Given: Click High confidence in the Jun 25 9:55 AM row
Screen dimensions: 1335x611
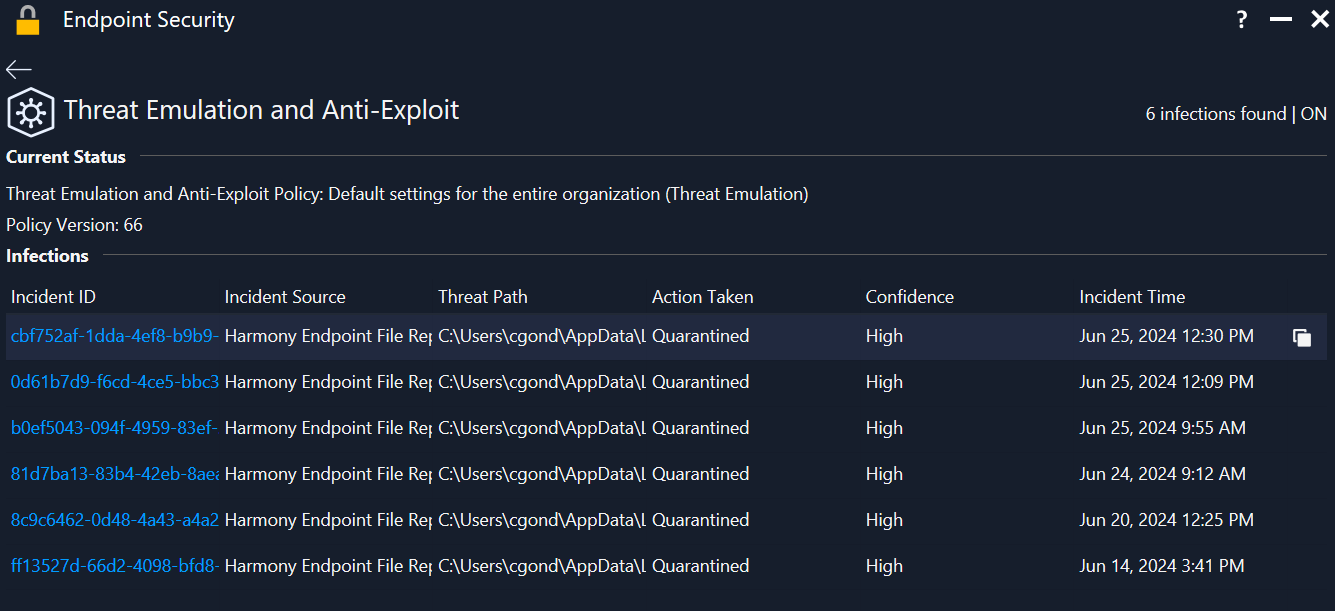Looking at the screenshot, I should pos(884,428).
